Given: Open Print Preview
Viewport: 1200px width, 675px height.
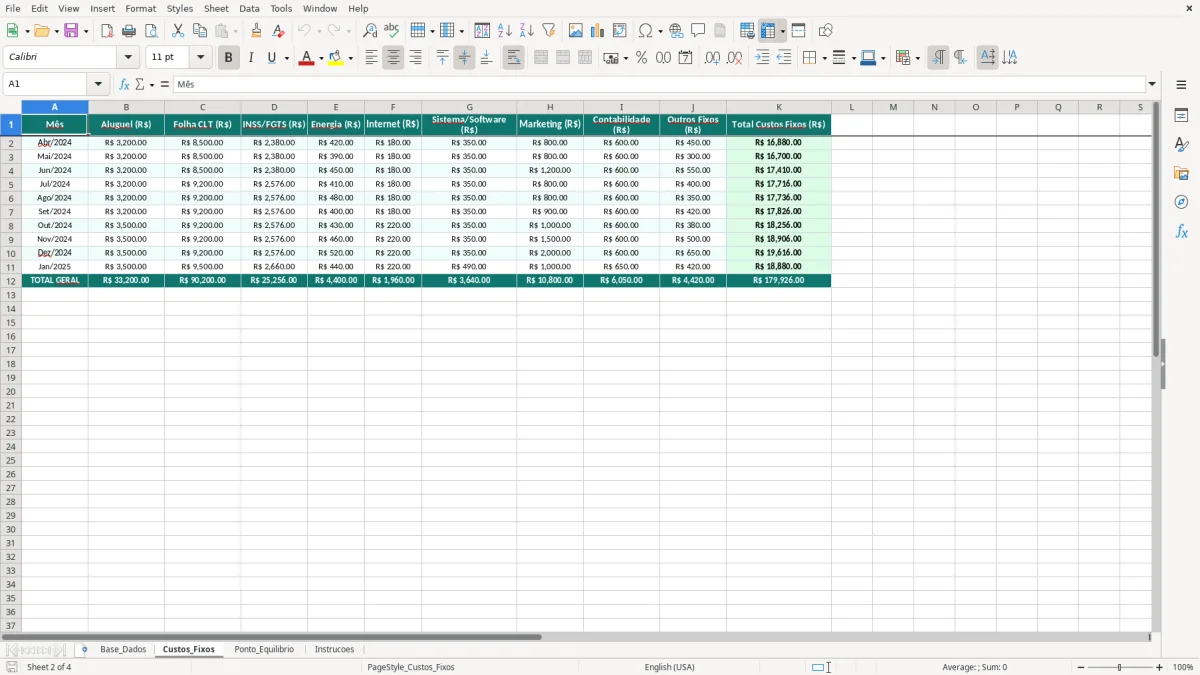Looking at the screenshot, I should tap(151, 31).
